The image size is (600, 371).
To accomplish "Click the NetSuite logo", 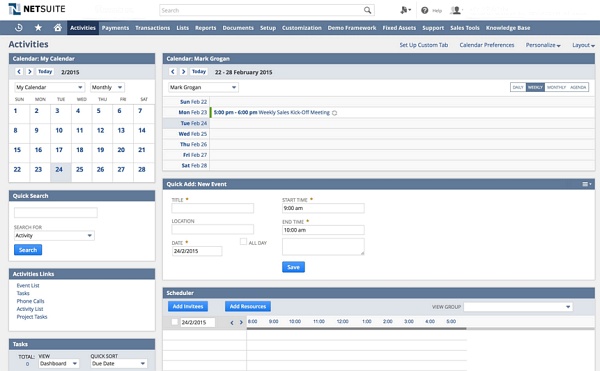I will pos(37,9).
